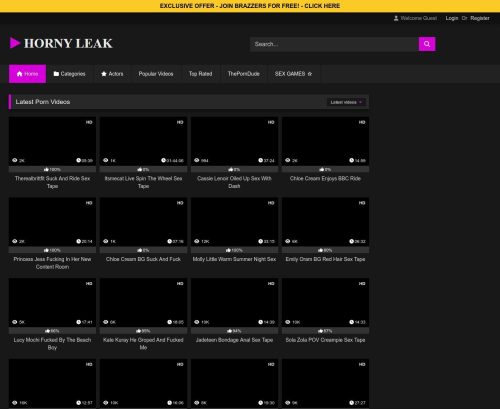Go to Popular Videos
Viewport: 500px width, 409px height.
156,74
